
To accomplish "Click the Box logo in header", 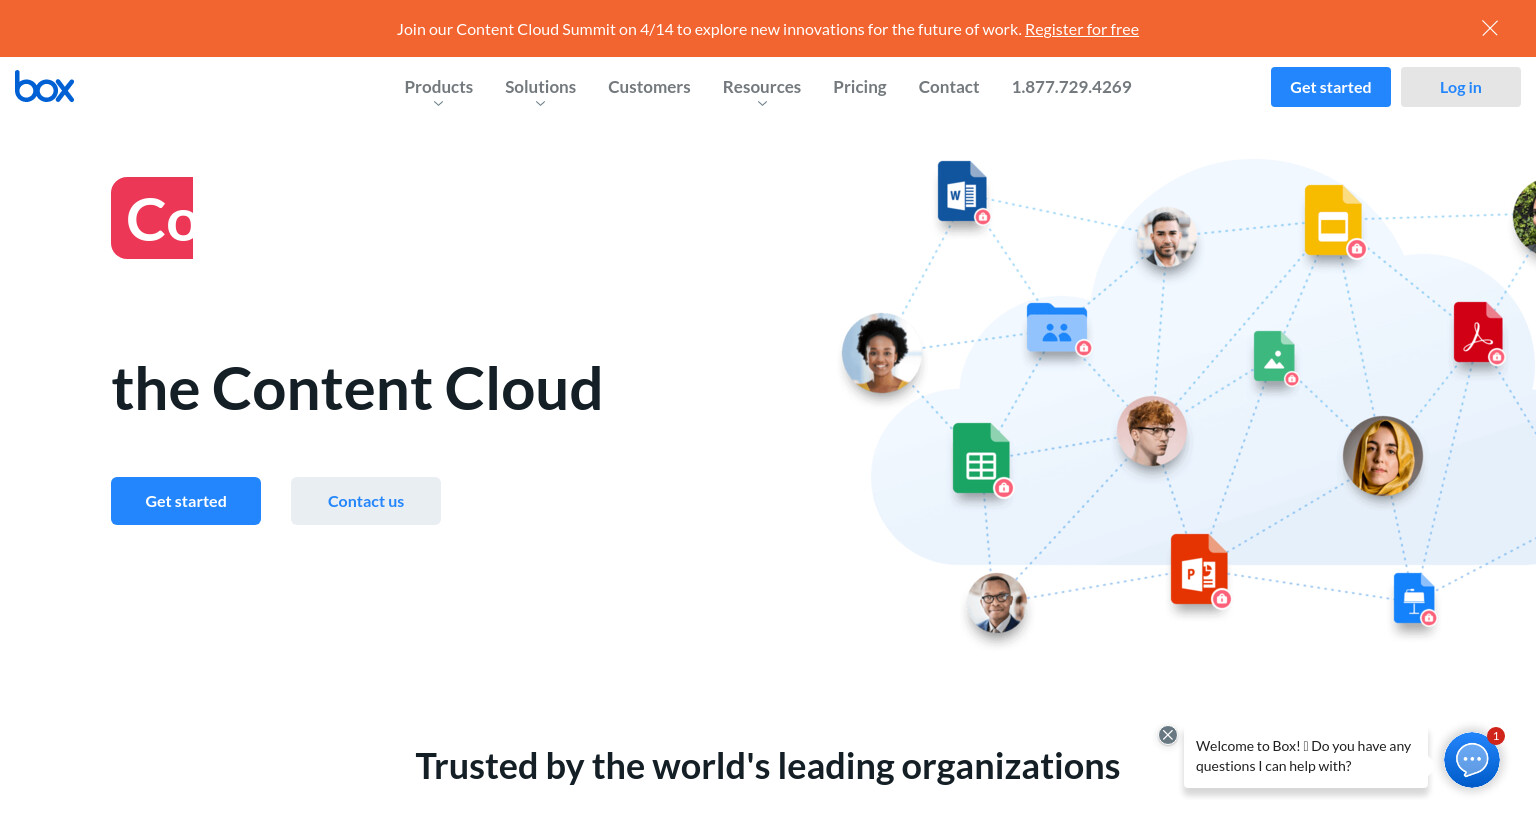I will point(44,87).
